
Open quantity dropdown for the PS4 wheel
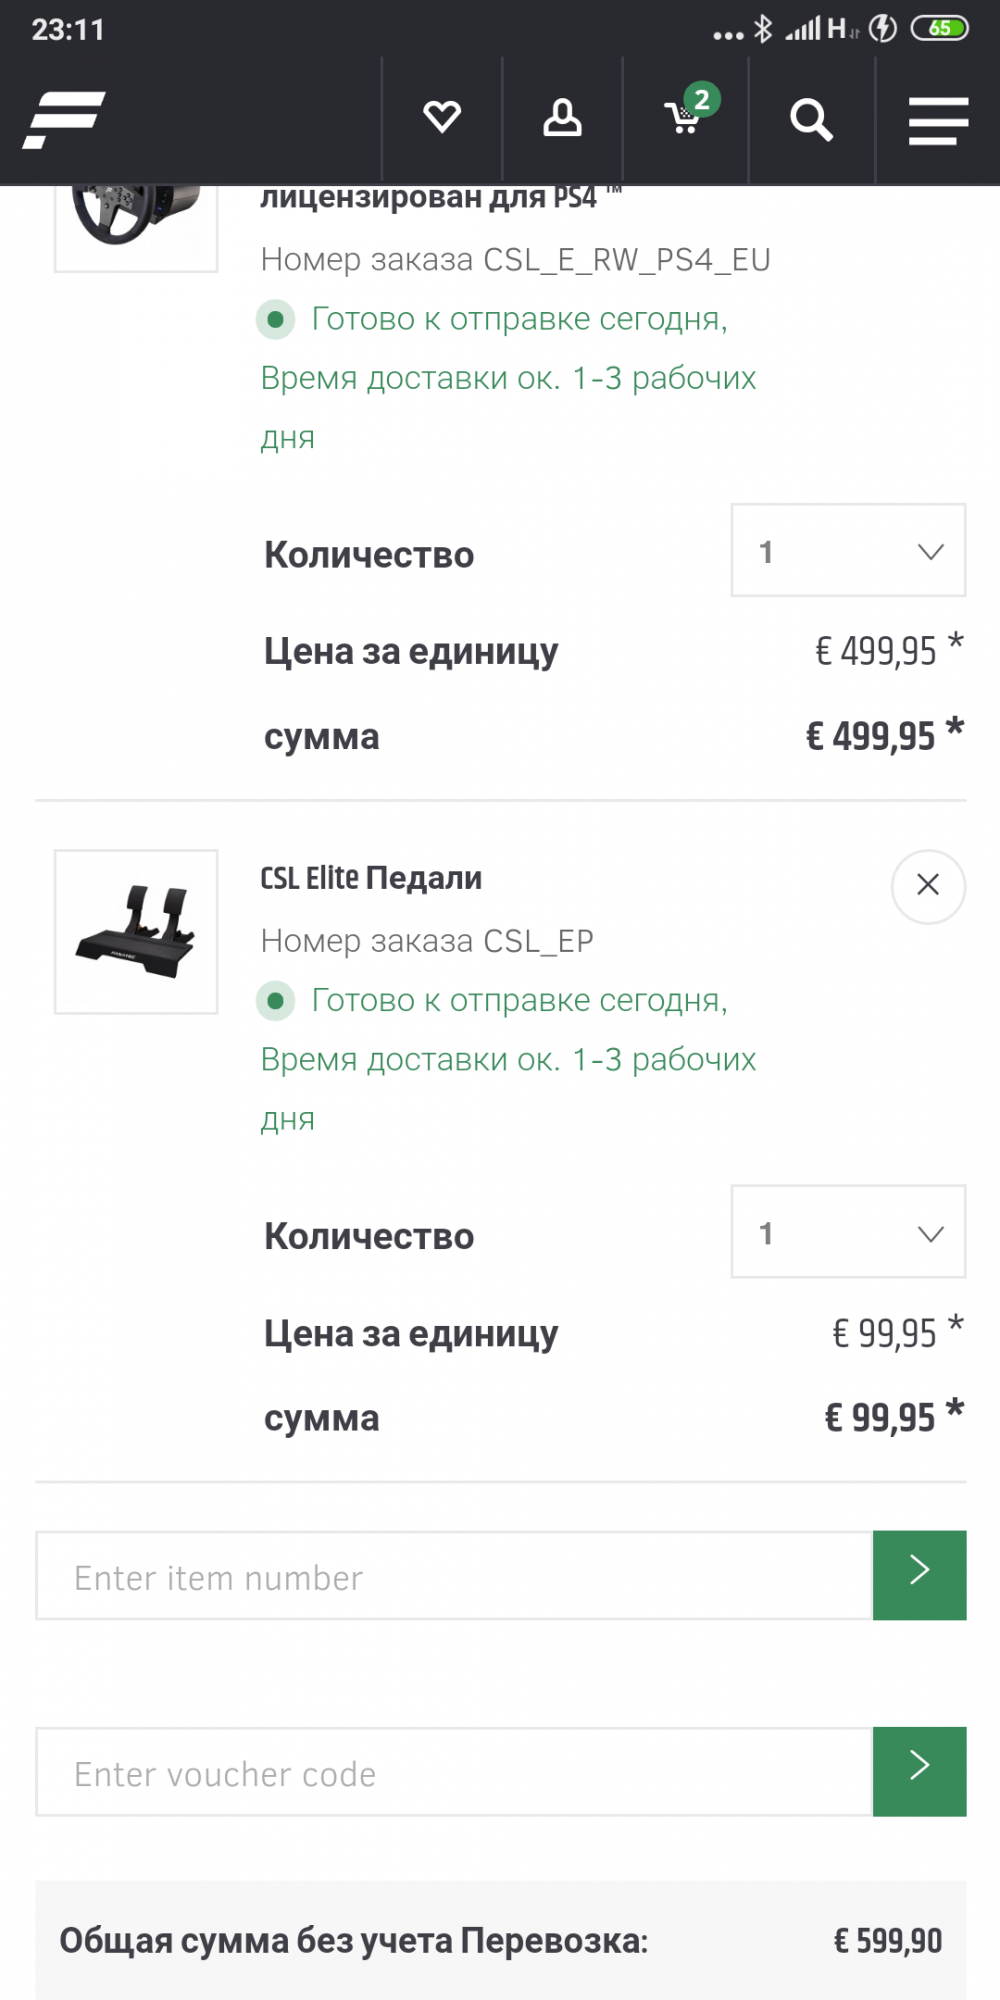point(848,551)
